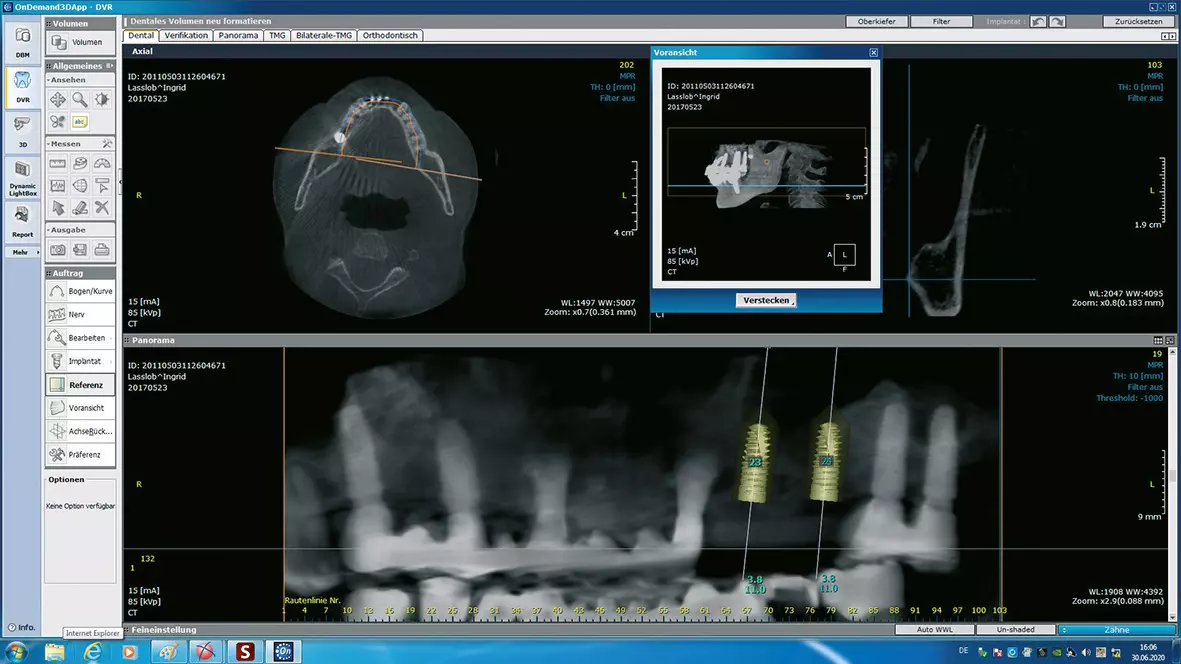Select the profile graph measurement tool
This screenshot has width=1181, height=664.
[58, 185]
